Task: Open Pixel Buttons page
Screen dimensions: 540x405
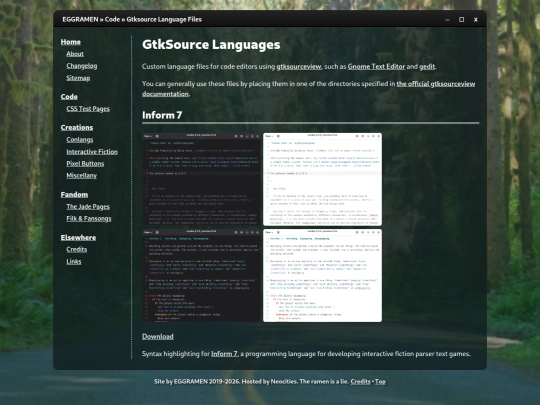Action: pos(85,164)
